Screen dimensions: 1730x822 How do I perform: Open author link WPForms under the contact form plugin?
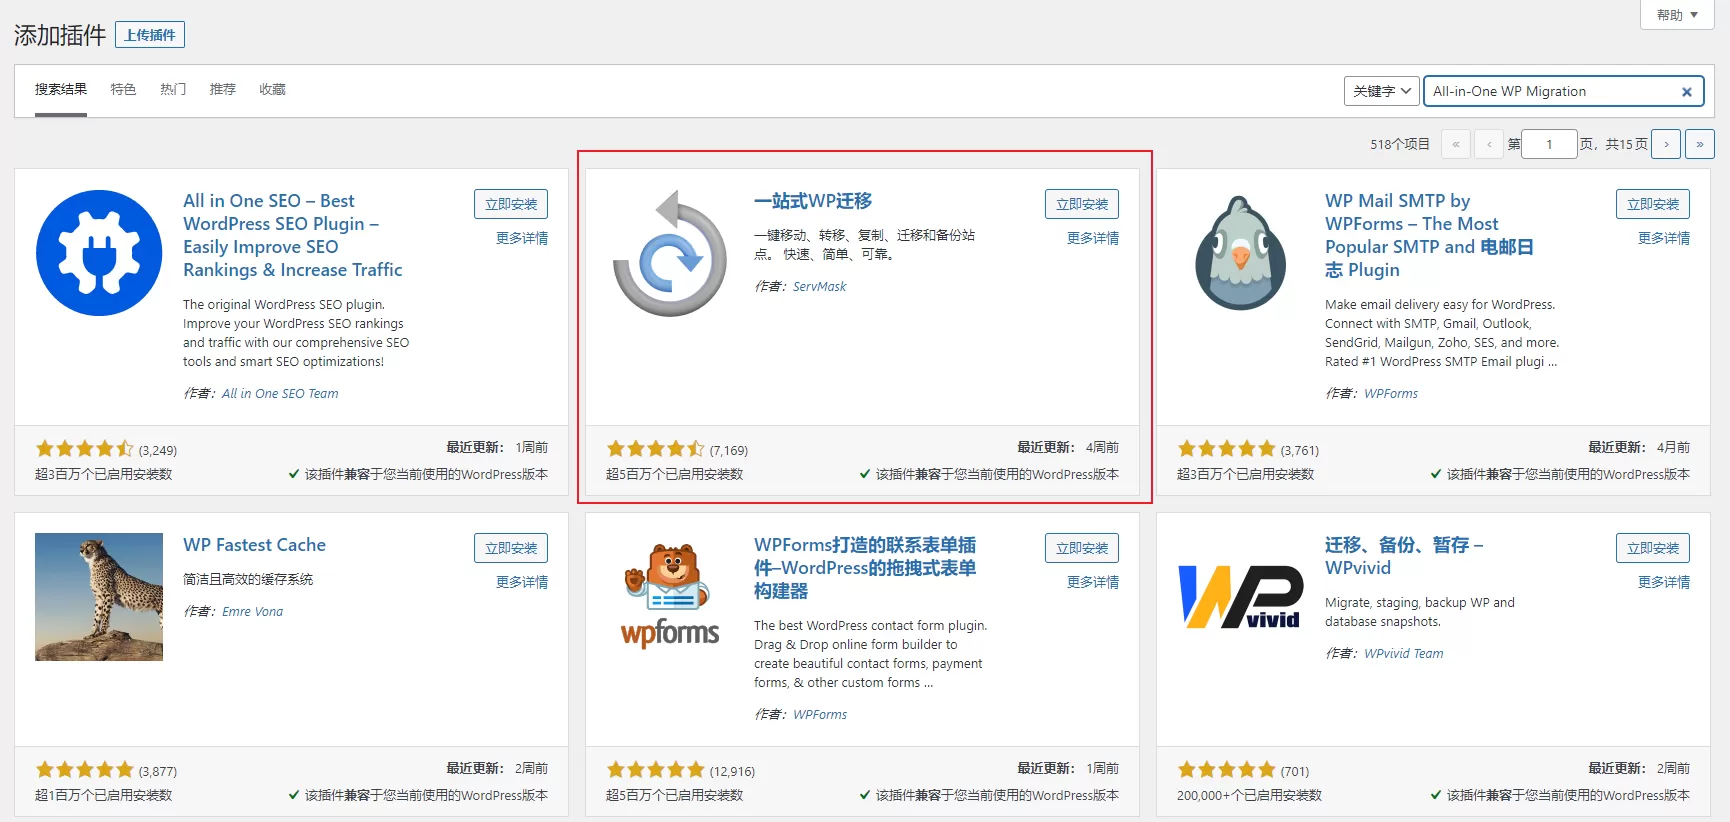pyautogui.click(x=820, y=715)
